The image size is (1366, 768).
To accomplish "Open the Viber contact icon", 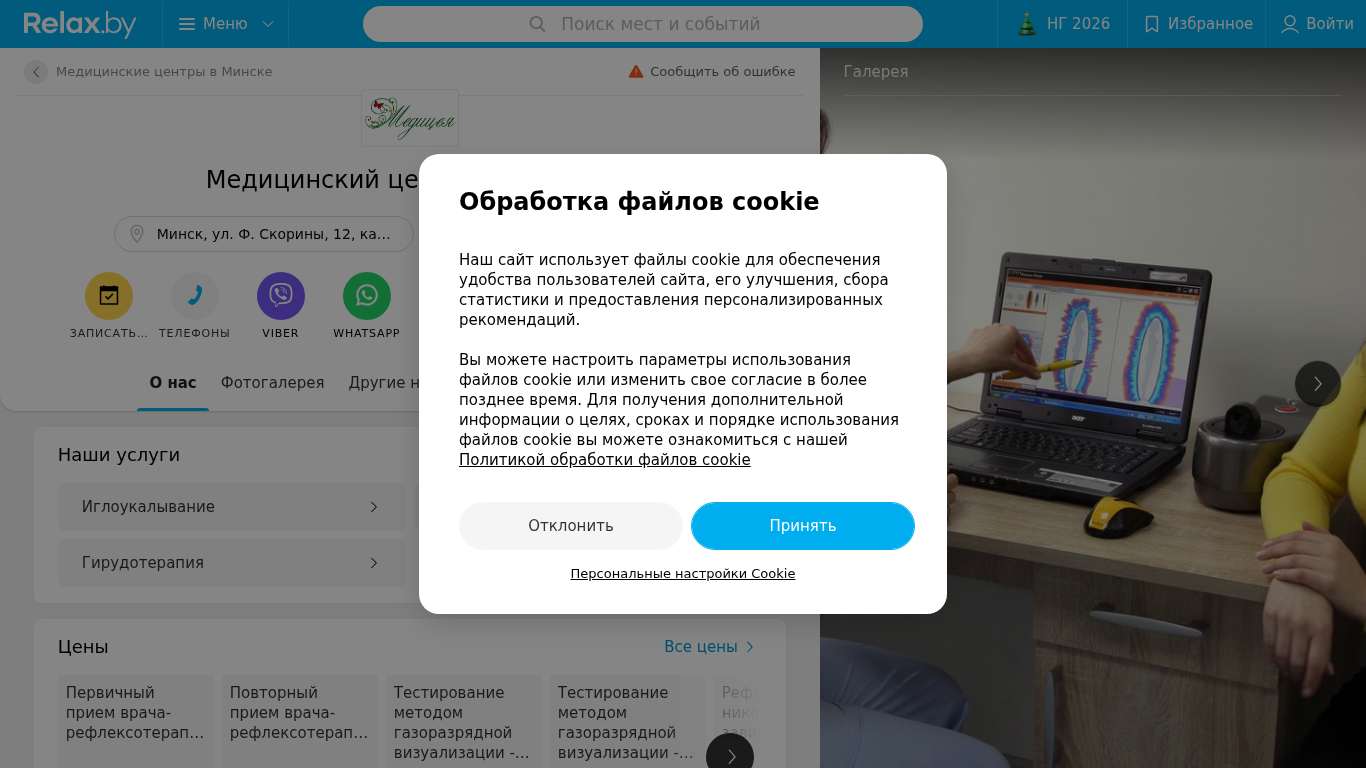I will (281, 296).
